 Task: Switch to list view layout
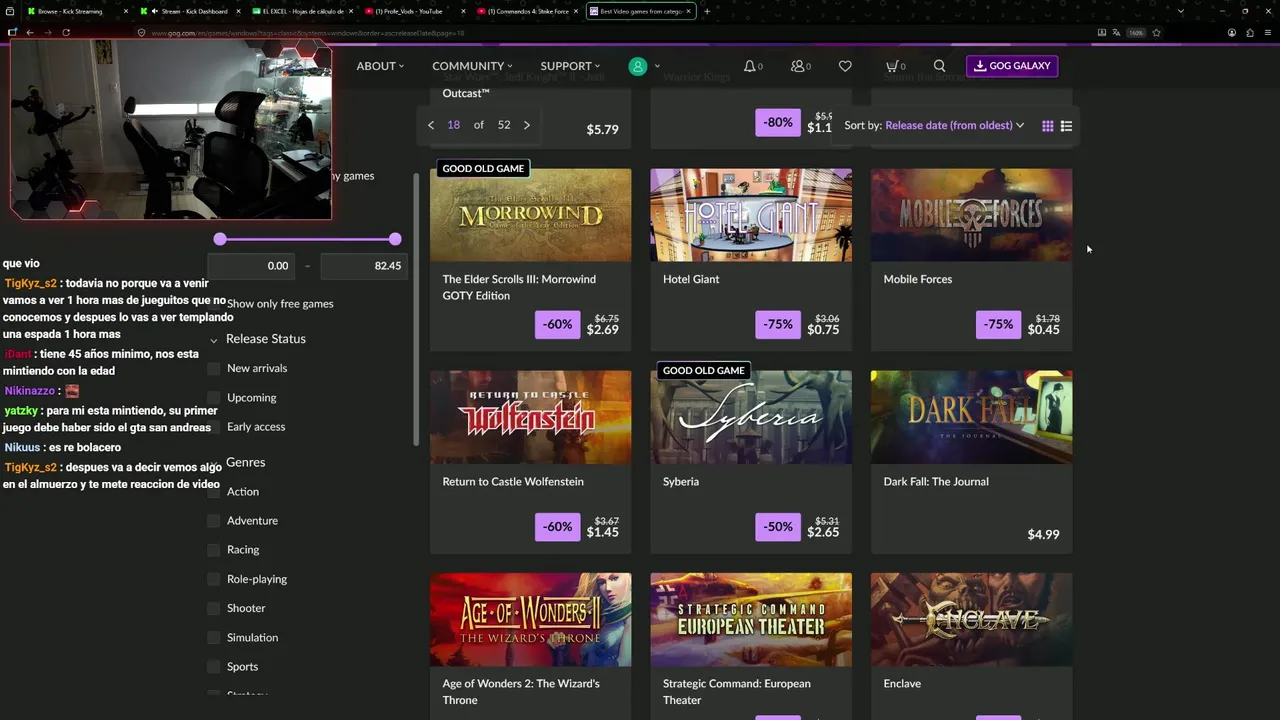click(1066, 126)
